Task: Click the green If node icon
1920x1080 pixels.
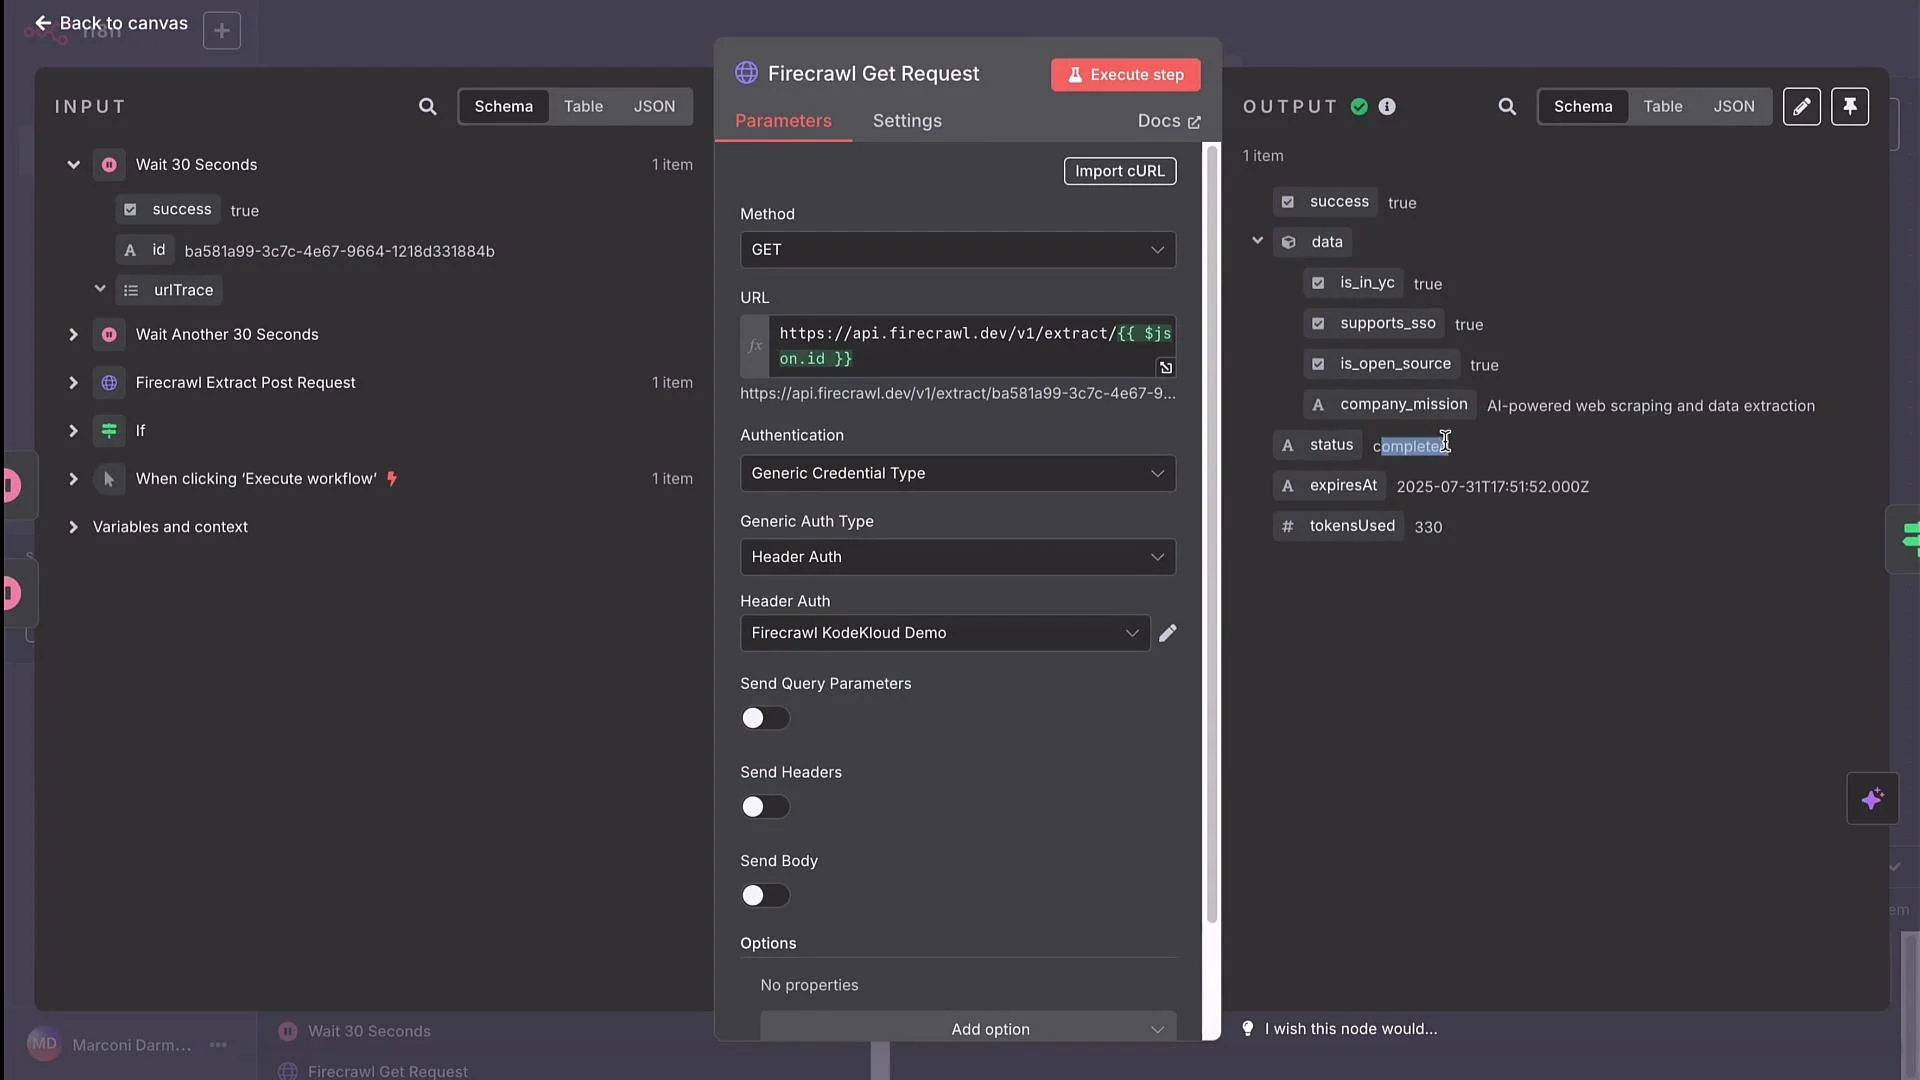Action: tap(109, 431)
